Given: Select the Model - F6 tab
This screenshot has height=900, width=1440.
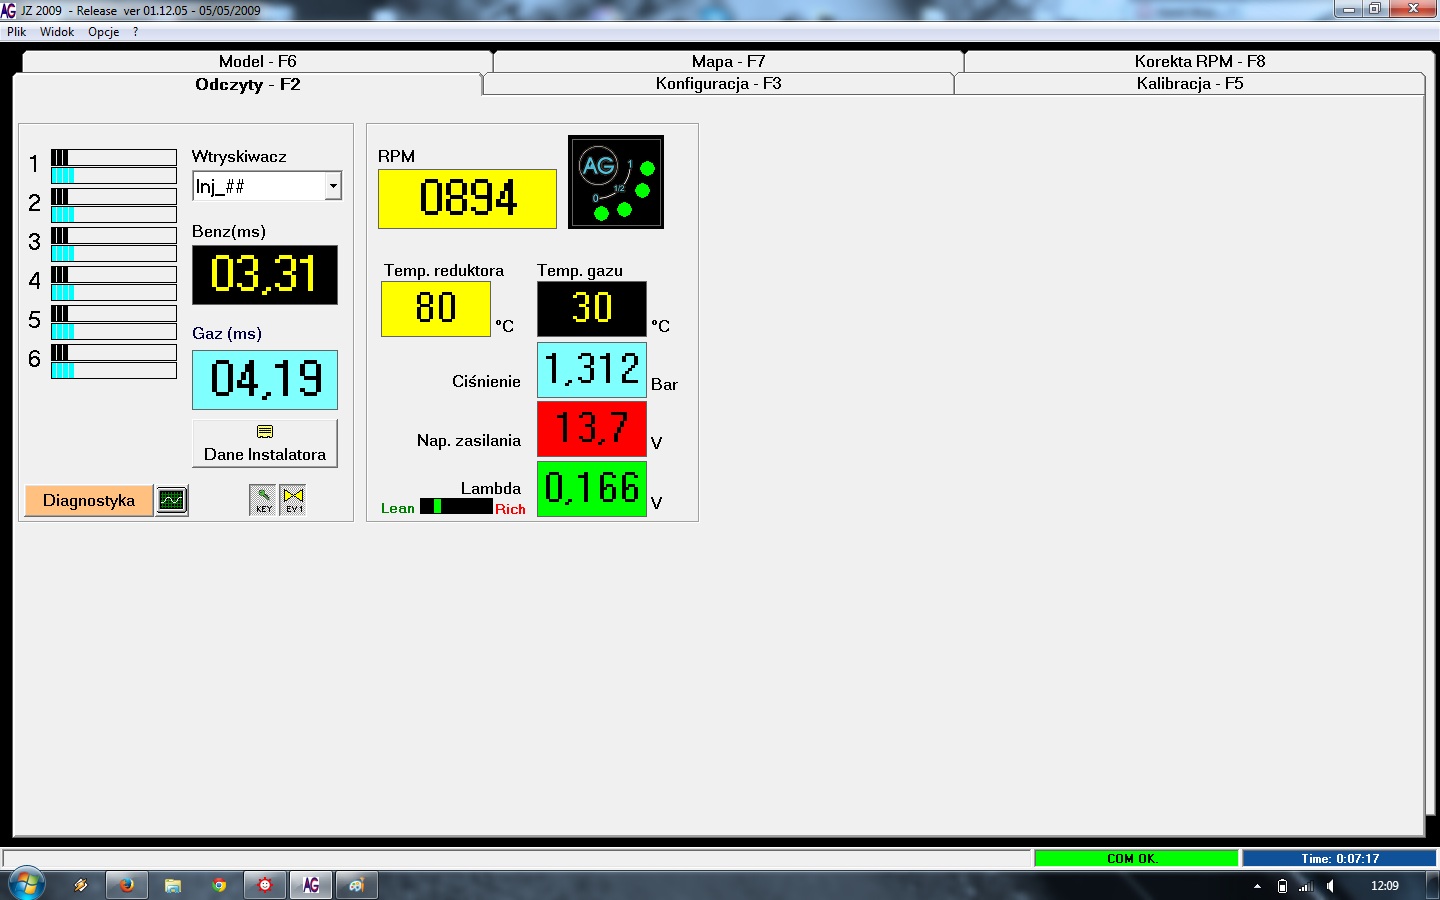Looking at the screenshot, I should click(x=257, y=61).
